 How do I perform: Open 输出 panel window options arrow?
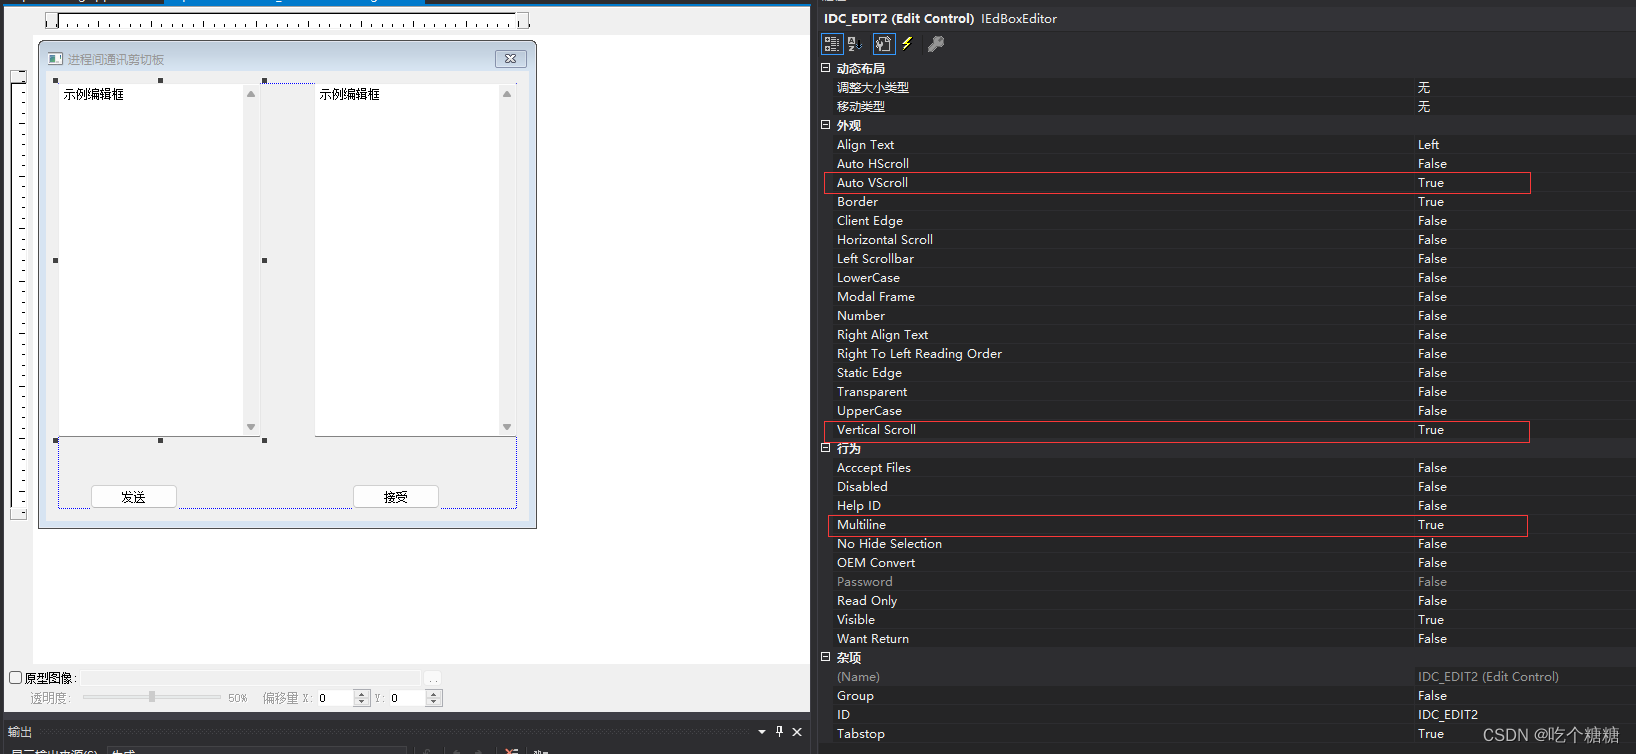762,732
